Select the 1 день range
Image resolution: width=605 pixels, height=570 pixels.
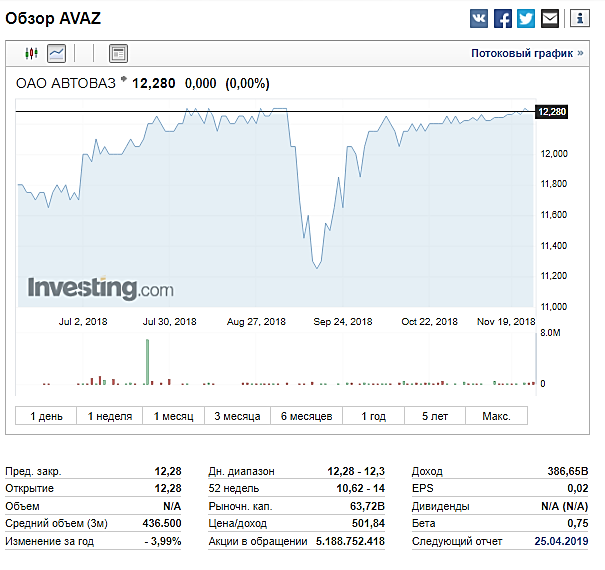click(x=46, y=416)
